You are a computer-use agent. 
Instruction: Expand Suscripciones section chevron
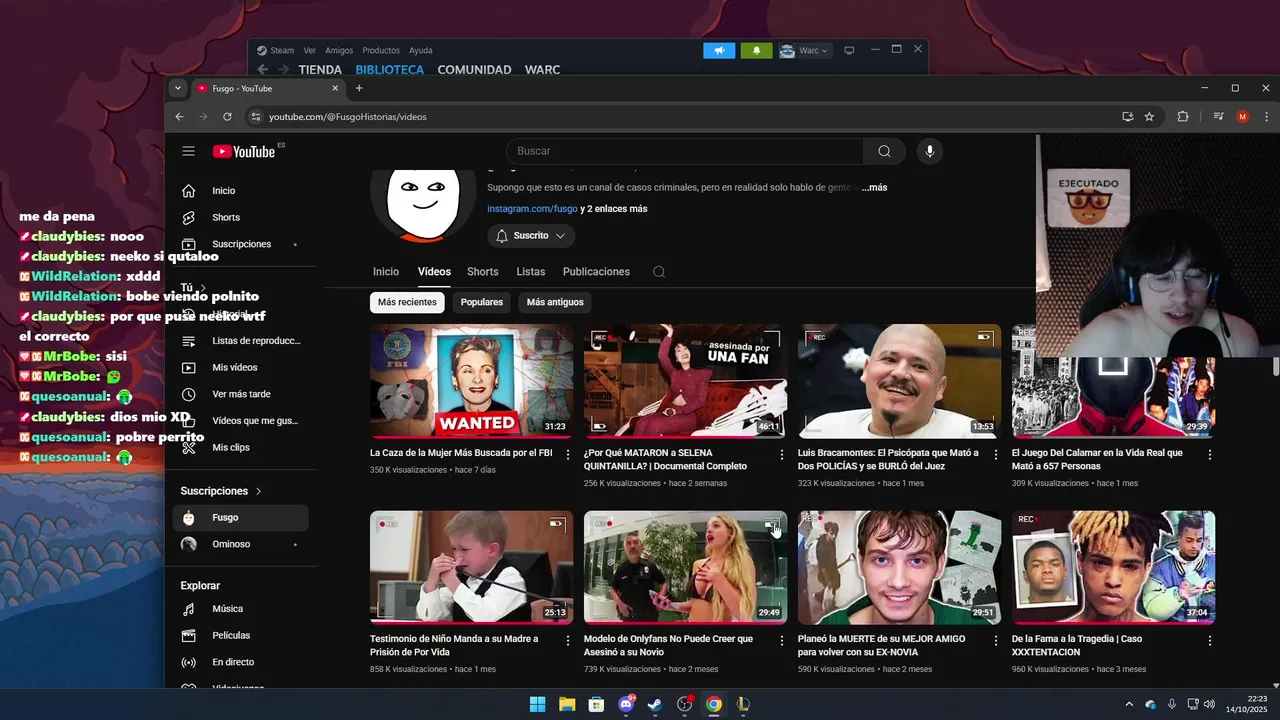point(258,491)
